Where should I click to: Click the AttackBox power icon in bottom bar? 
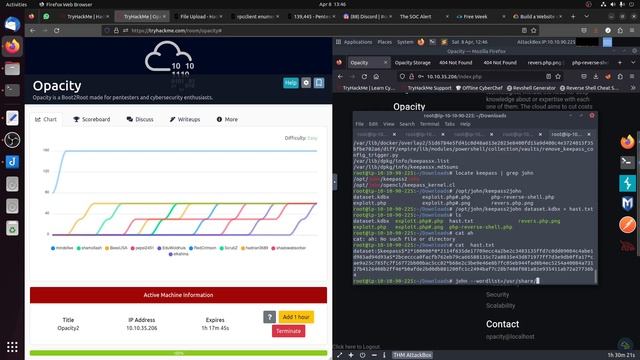click(362, 355)
